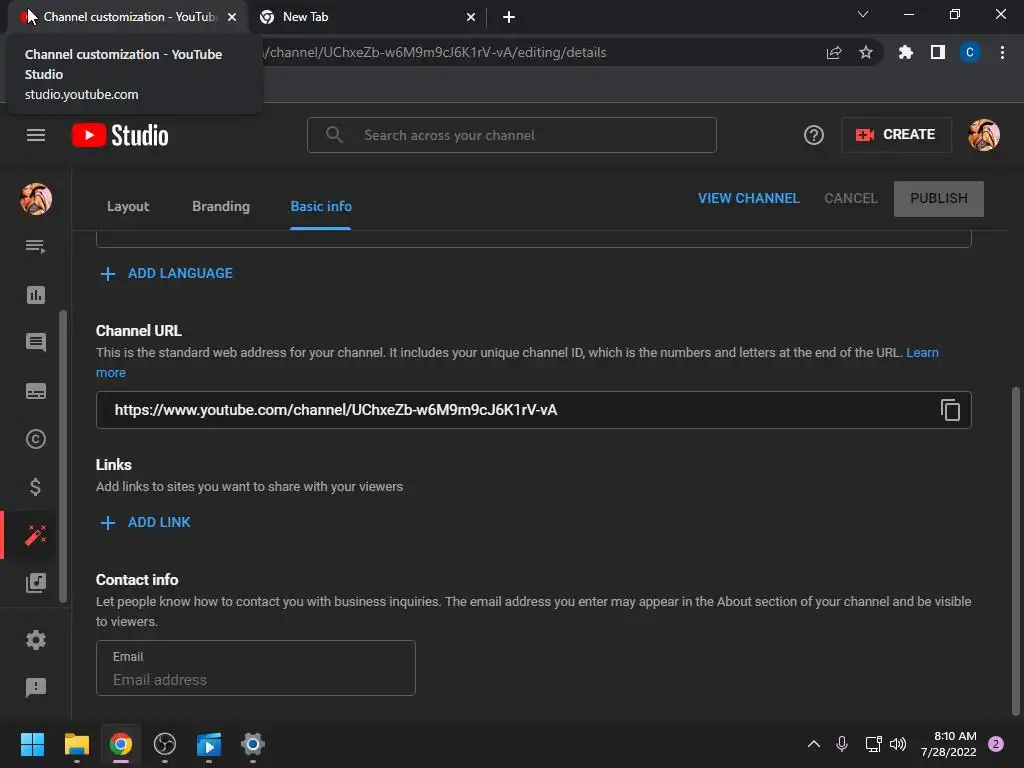This screenshot has width=1024, height=768.
Task: Click the Email address input field
Action: pos(255,668)
